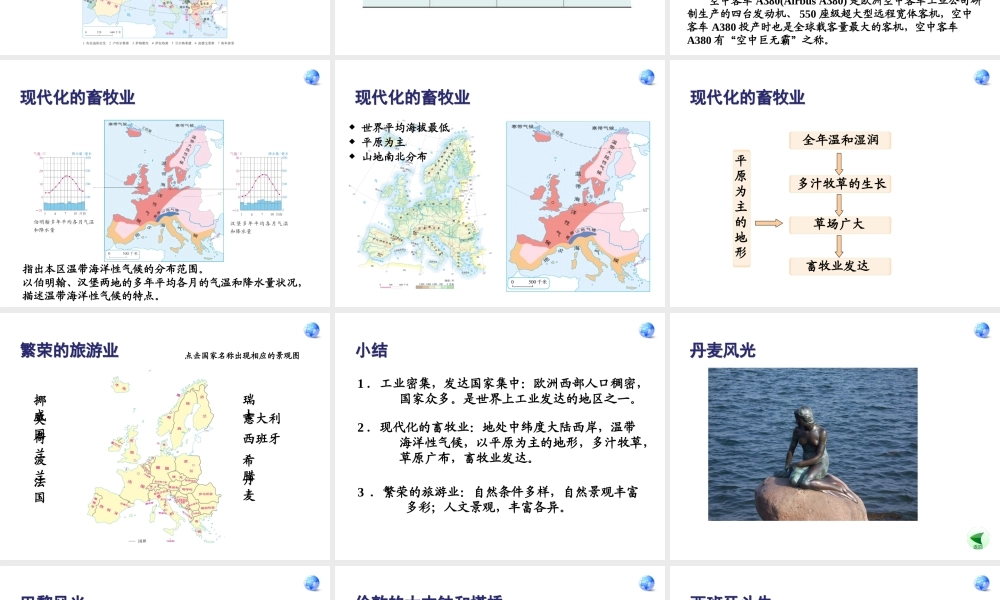The height and width of the screenshot is (600, 1000).
Task: Click globe icon on 繁荣的旅游业 slide
Action: [x=312, y=330]
